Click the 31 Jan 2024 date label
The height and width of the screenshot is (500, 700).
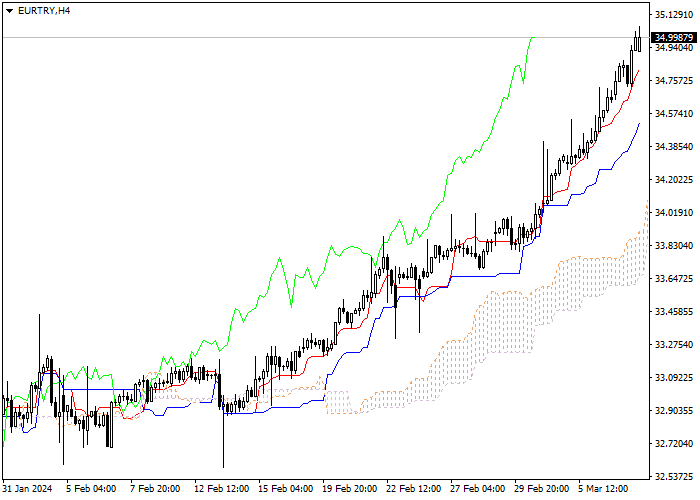tap(27, 489)
